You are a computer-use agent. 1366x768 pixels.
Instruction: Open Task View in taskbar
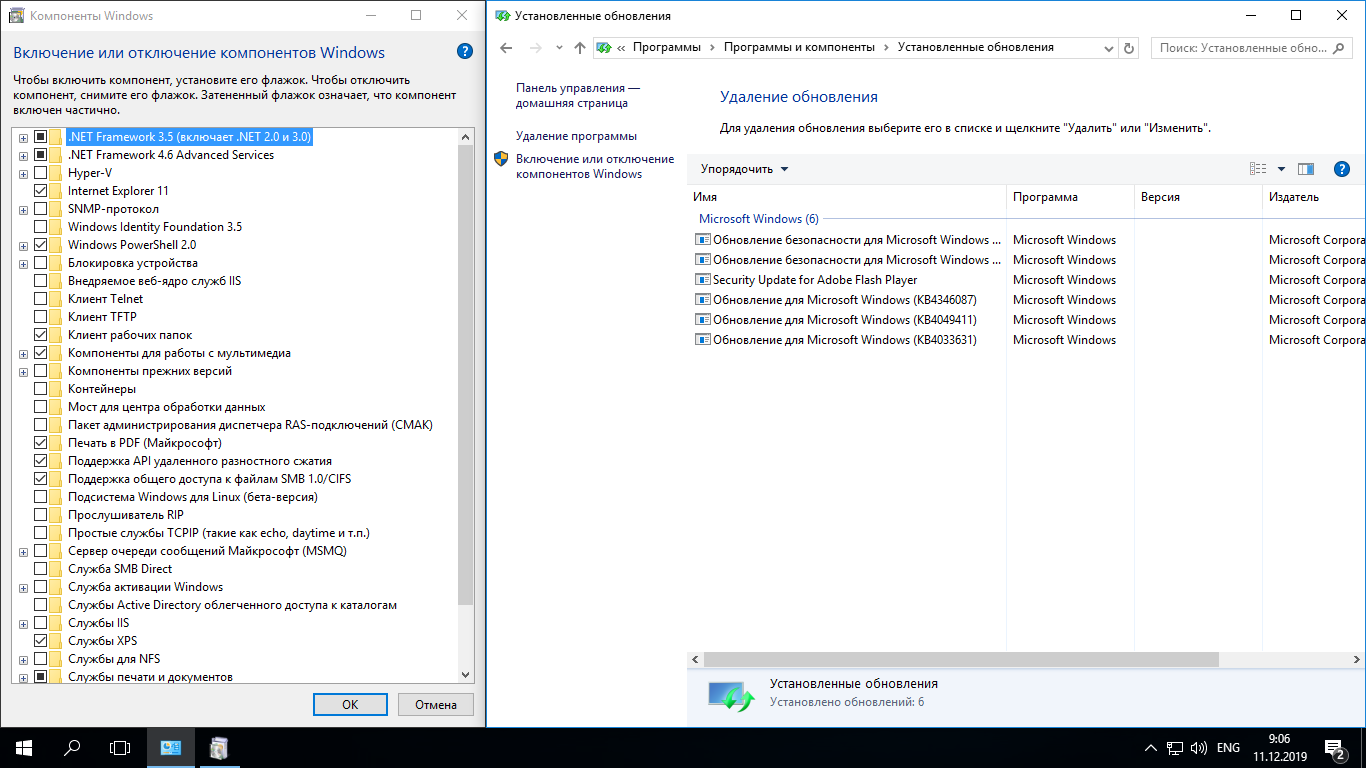click(120, 747)
